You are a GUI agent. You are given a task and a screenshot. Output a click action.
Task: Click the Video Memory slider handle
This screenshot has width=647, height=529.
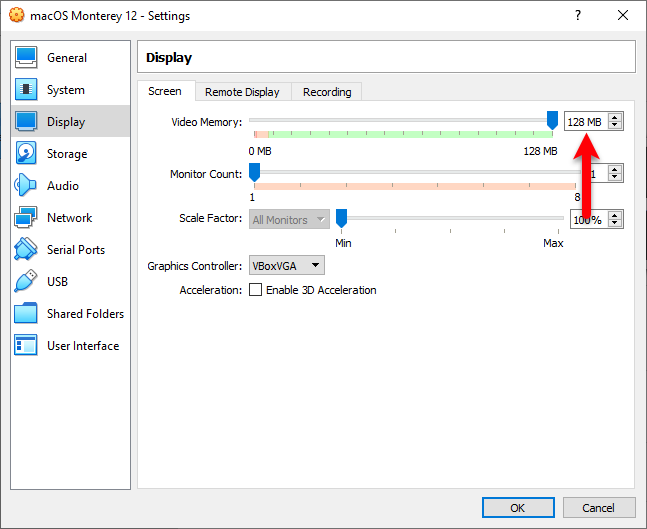[552, 120]
